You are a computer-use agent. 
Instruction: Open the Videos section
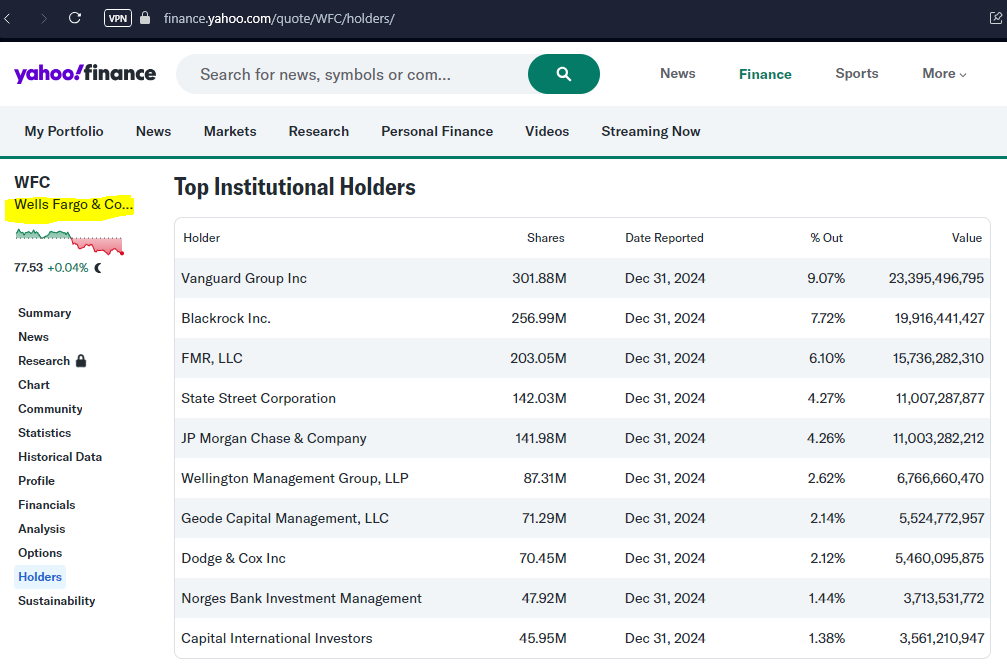tap(547, 131)
